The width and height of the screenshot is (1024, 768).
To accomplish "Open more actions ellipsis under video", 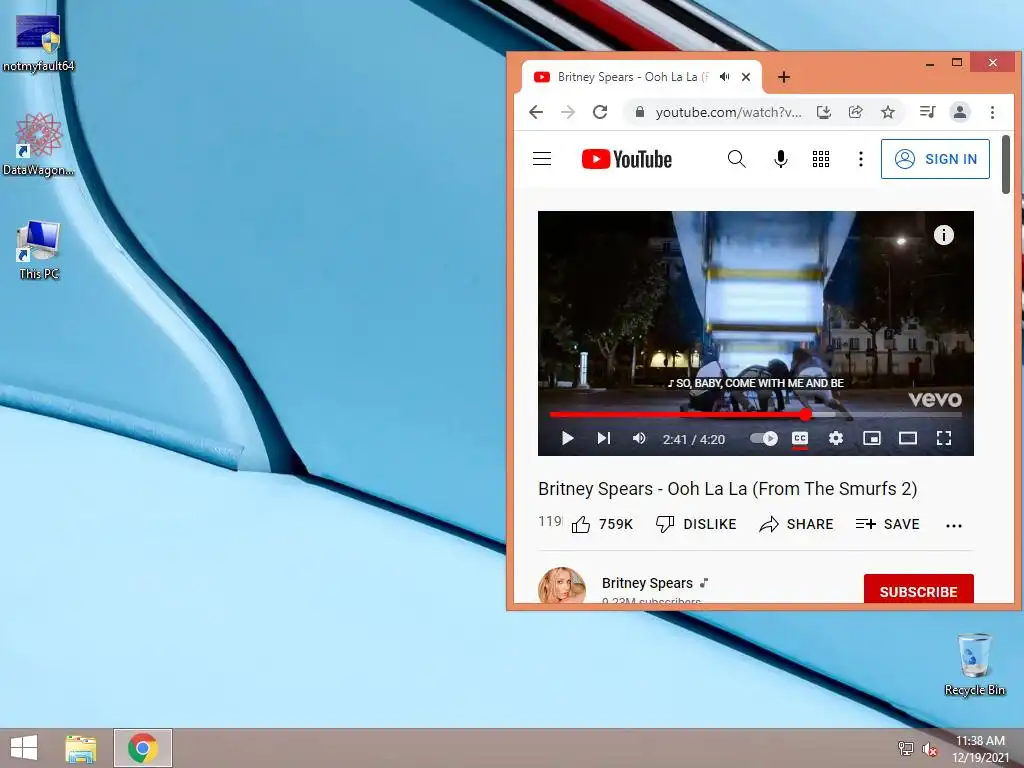I will click(954, 526).
